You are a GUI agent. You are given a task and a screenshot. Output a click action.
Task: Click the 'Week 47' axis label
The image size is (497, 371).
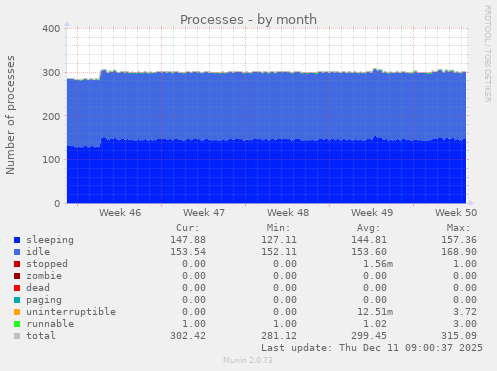(x=204, y=213)
